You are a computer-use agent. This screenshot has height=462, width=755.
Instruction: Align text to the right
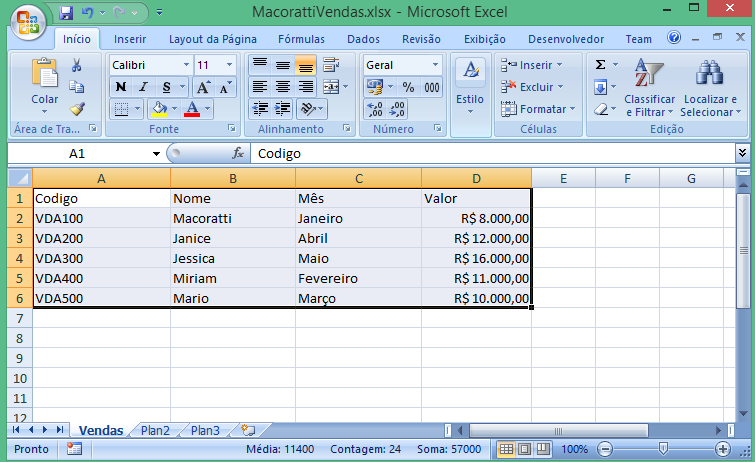pos(305,87)
